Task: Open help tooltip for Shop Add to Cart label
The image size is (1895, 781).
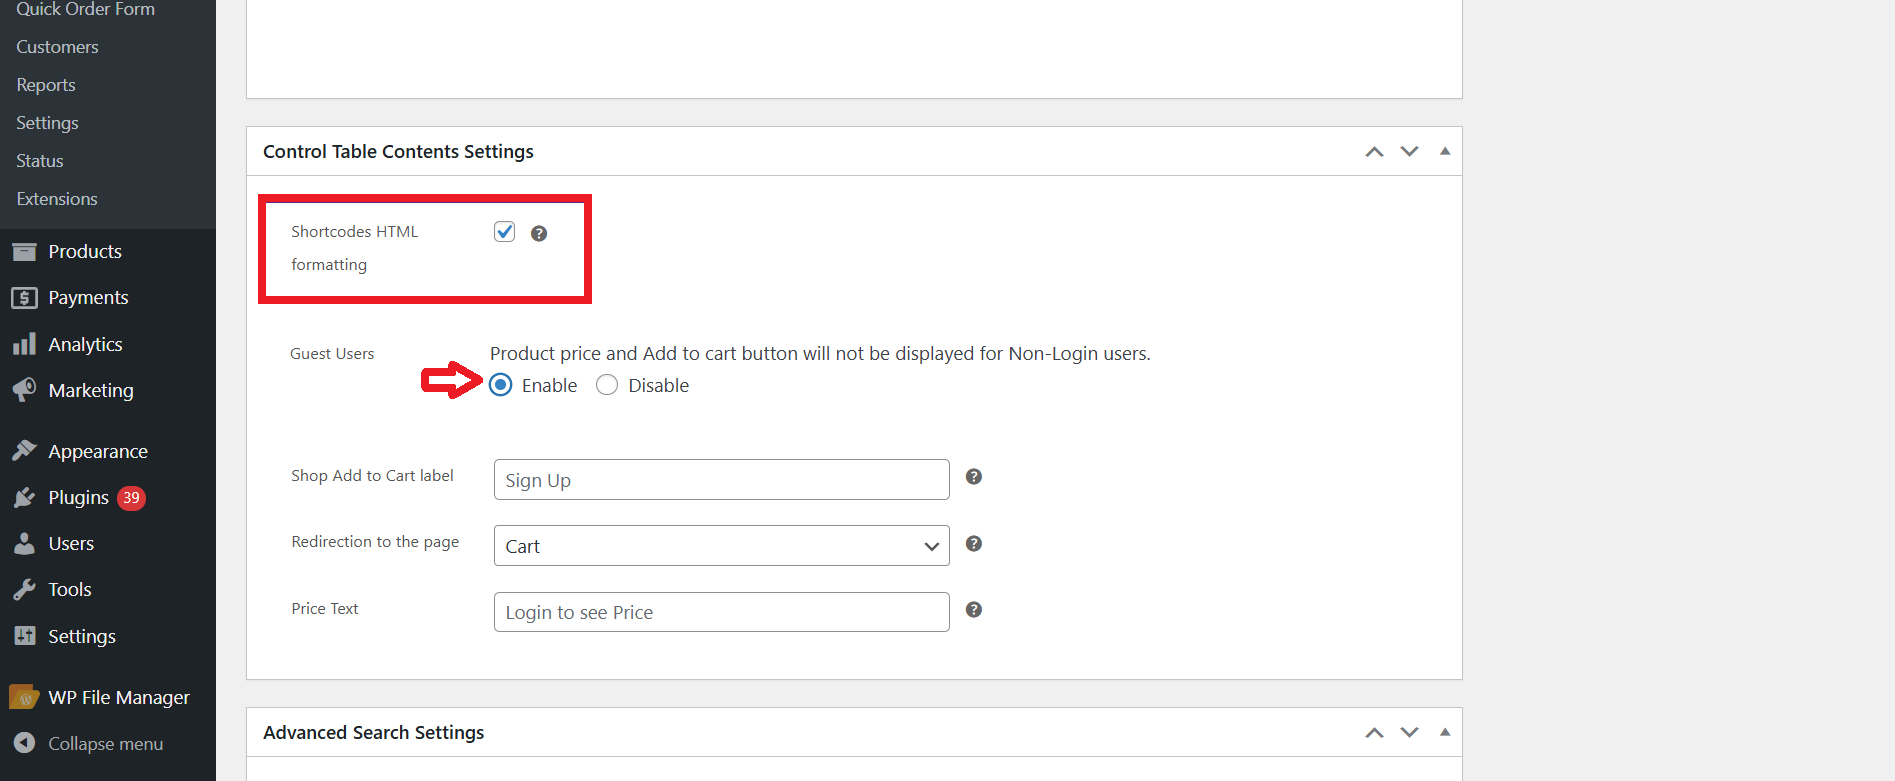Action: pos(974,476)
